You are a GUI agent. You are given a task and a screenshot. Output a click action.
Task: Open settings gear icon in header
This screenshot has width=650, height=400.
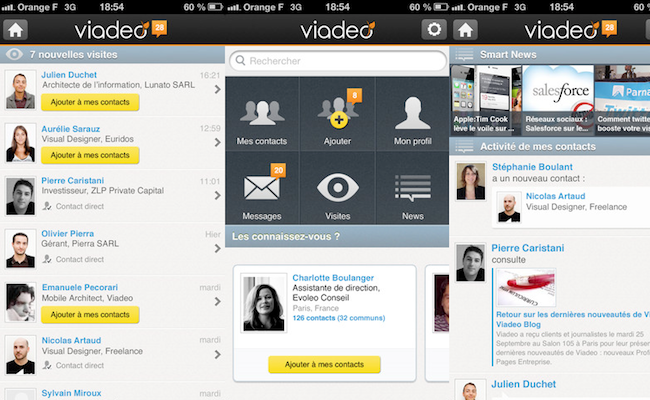(x=434, y=29)
